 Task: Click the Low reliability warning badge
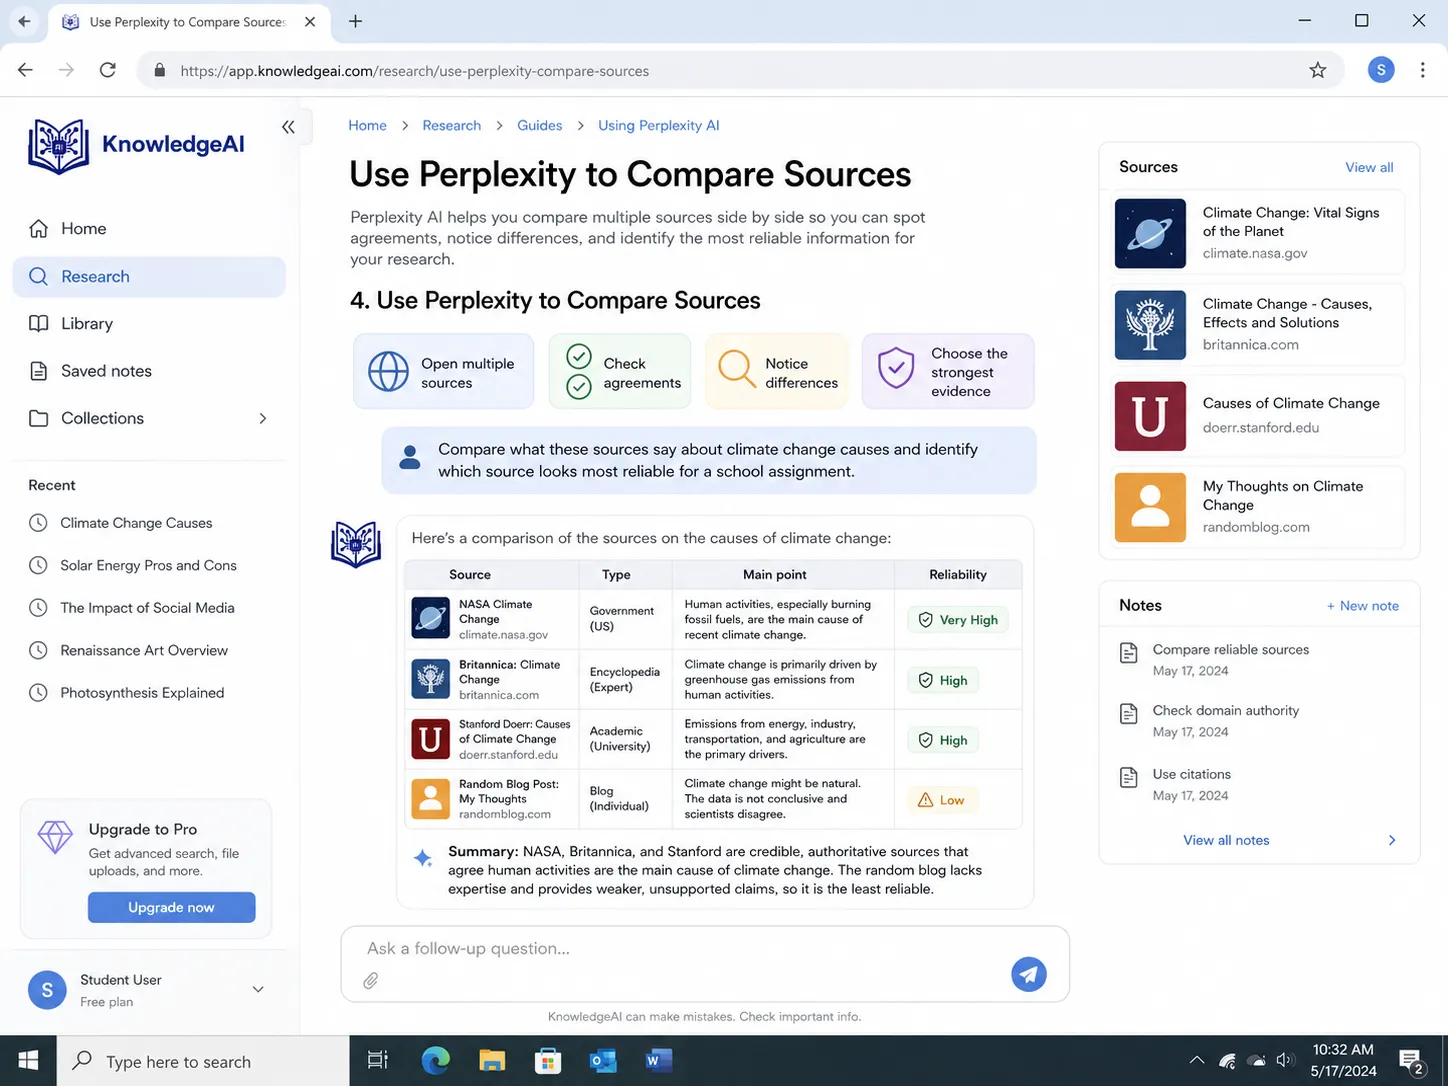pos(942,800)
